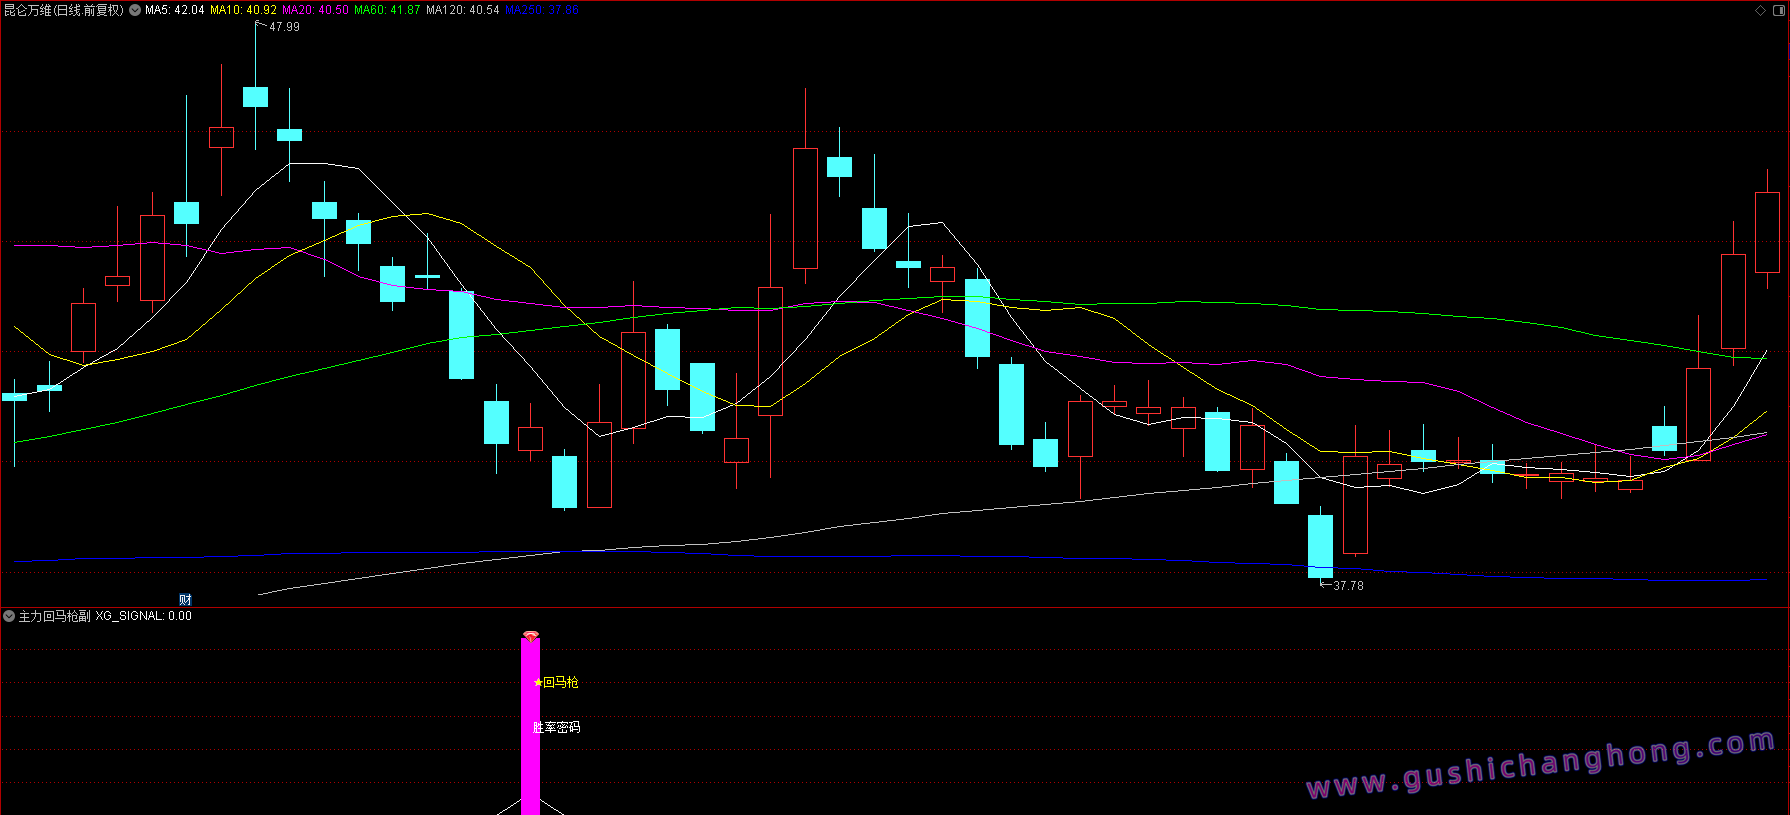Click the magenta signal bar in sub-chart
1790x815 pixels.
(x=530, y=760)
